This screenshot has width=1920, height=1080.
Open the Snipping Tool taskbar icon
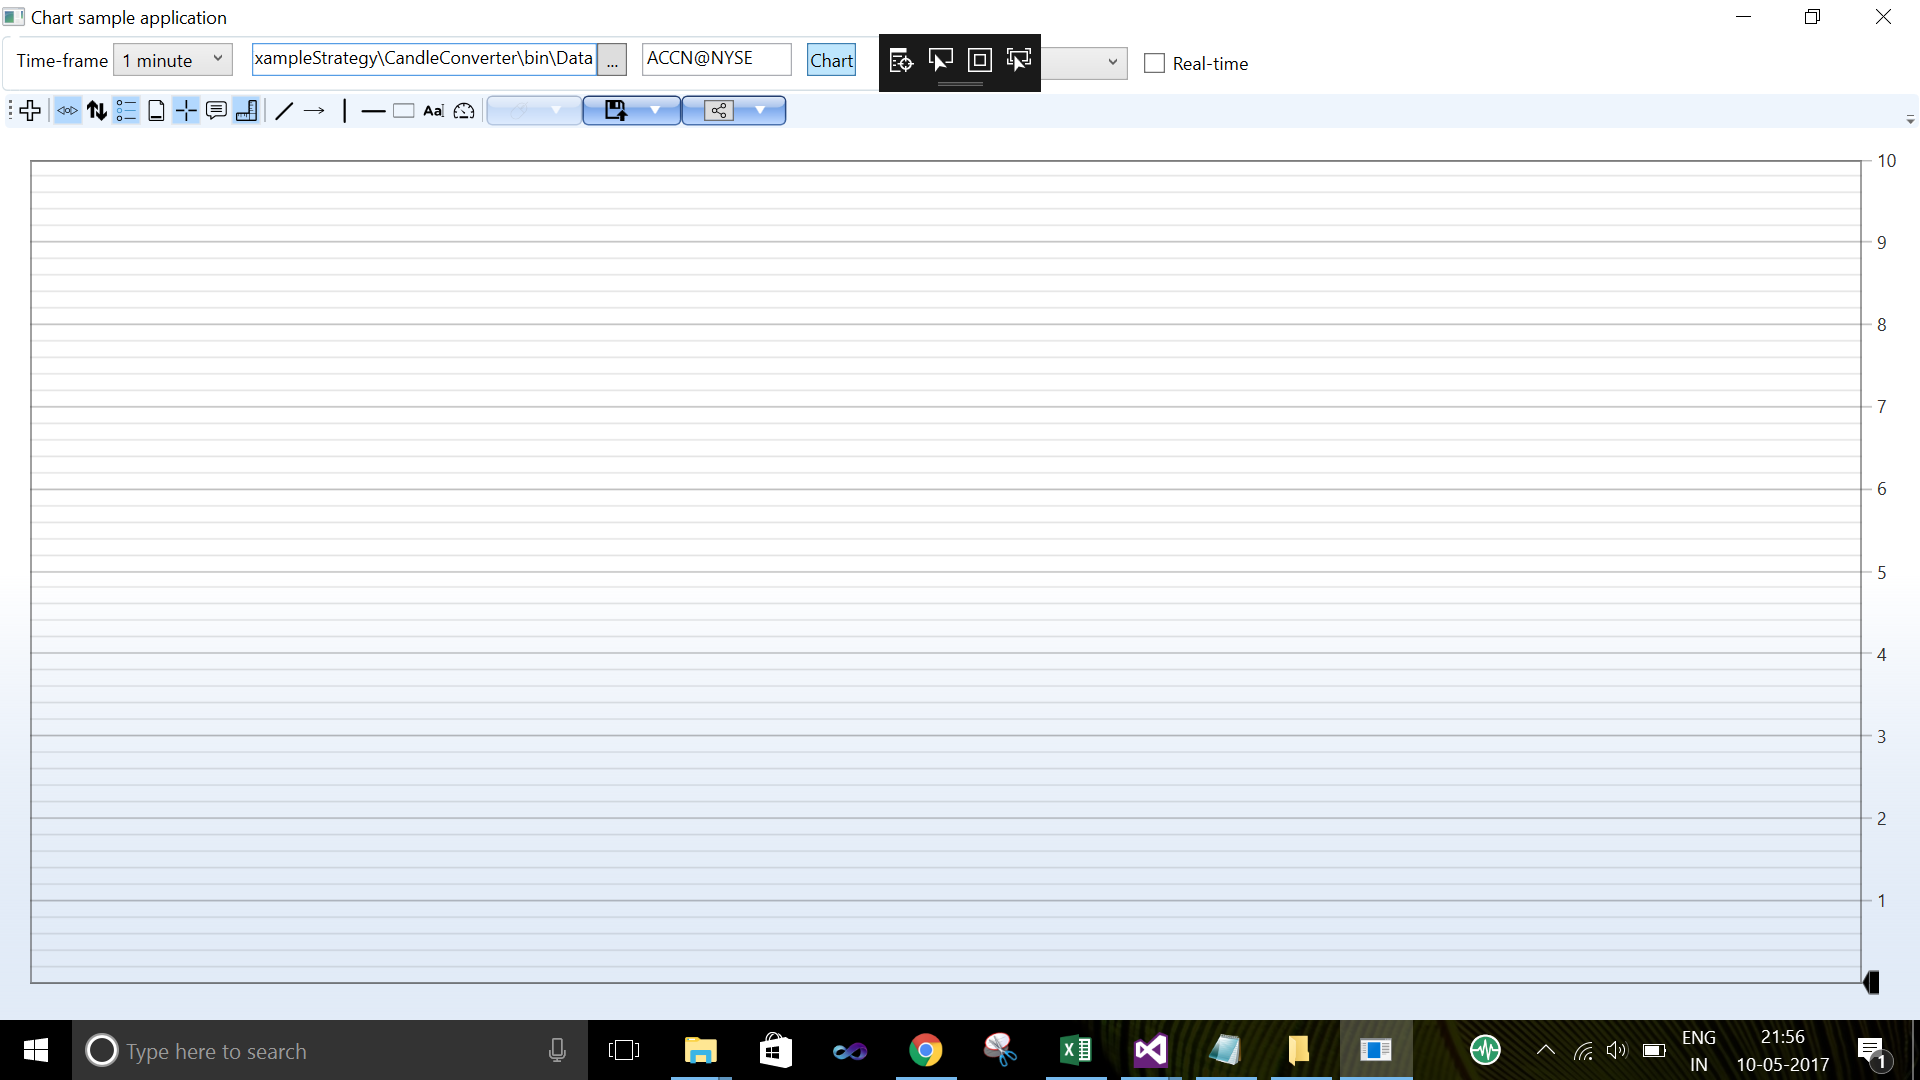(1001, 1050)
